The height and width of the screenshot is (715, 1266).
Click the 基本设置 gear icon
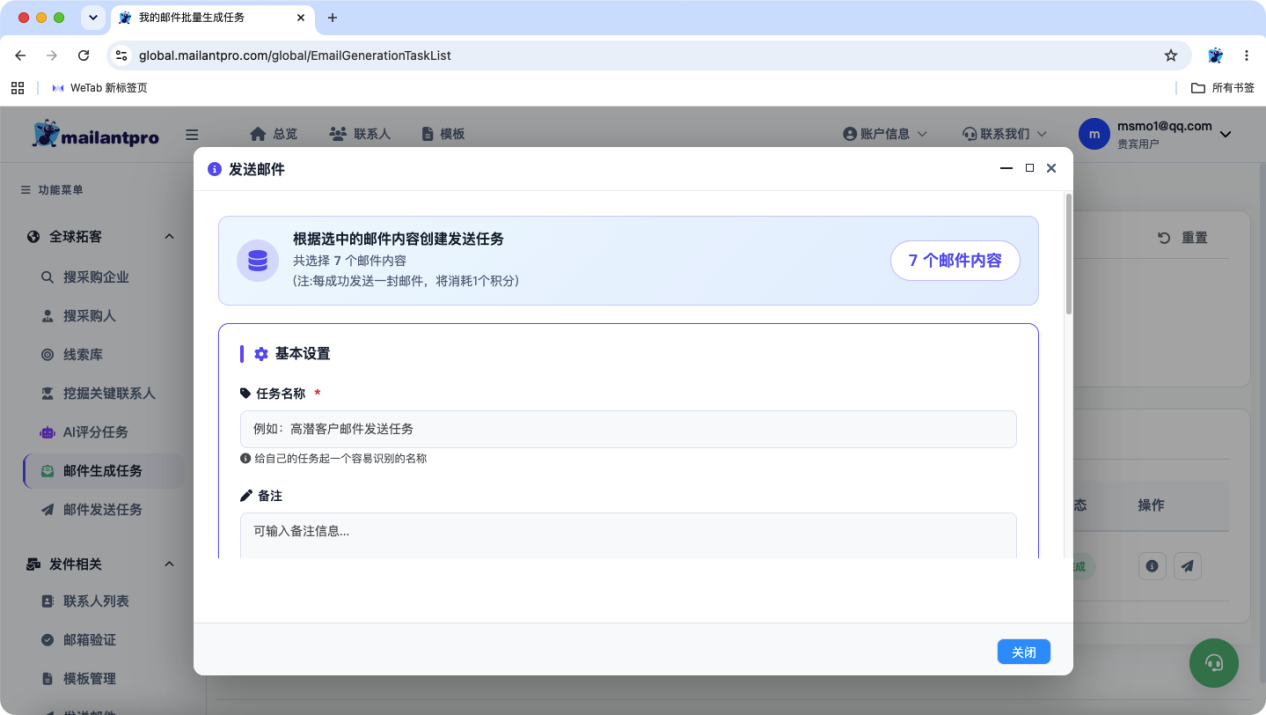click(261, 354)
